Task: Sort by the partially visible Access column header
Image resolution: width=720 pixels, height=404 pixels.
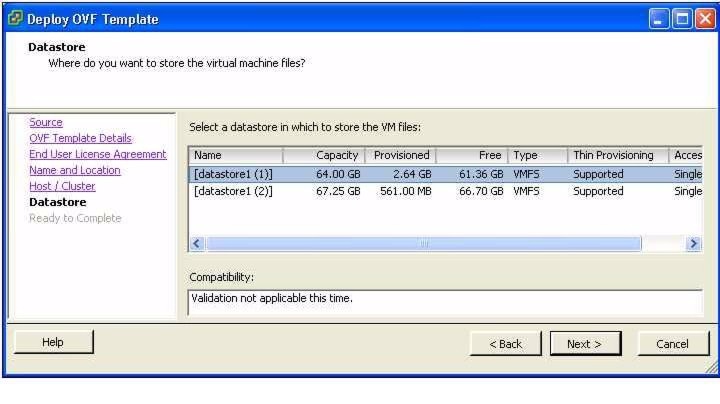Action: 686,155
